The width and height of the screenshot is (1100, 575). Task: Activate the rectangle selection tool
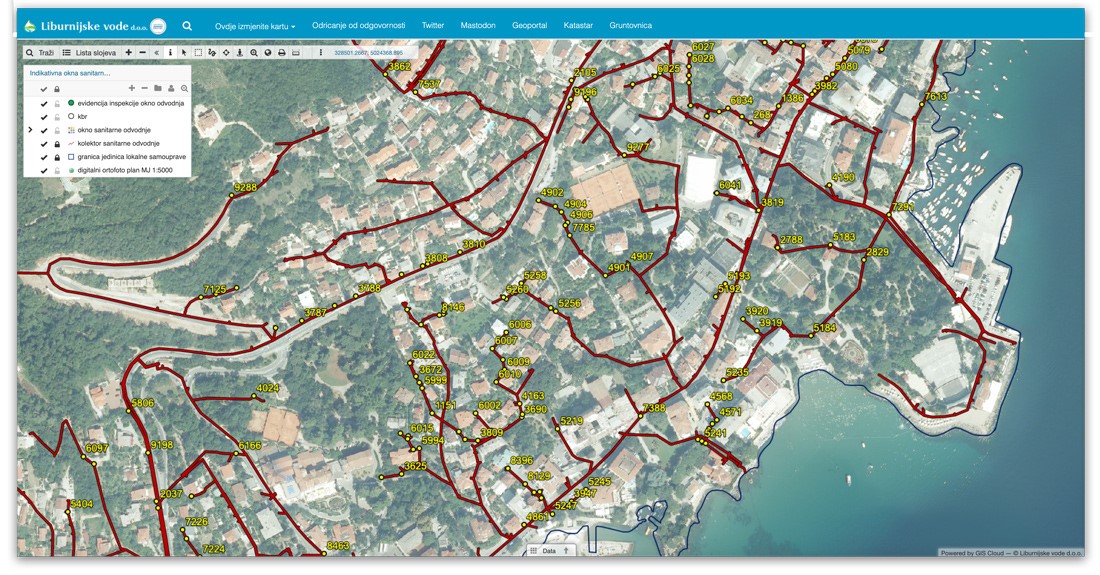point(198,52)
